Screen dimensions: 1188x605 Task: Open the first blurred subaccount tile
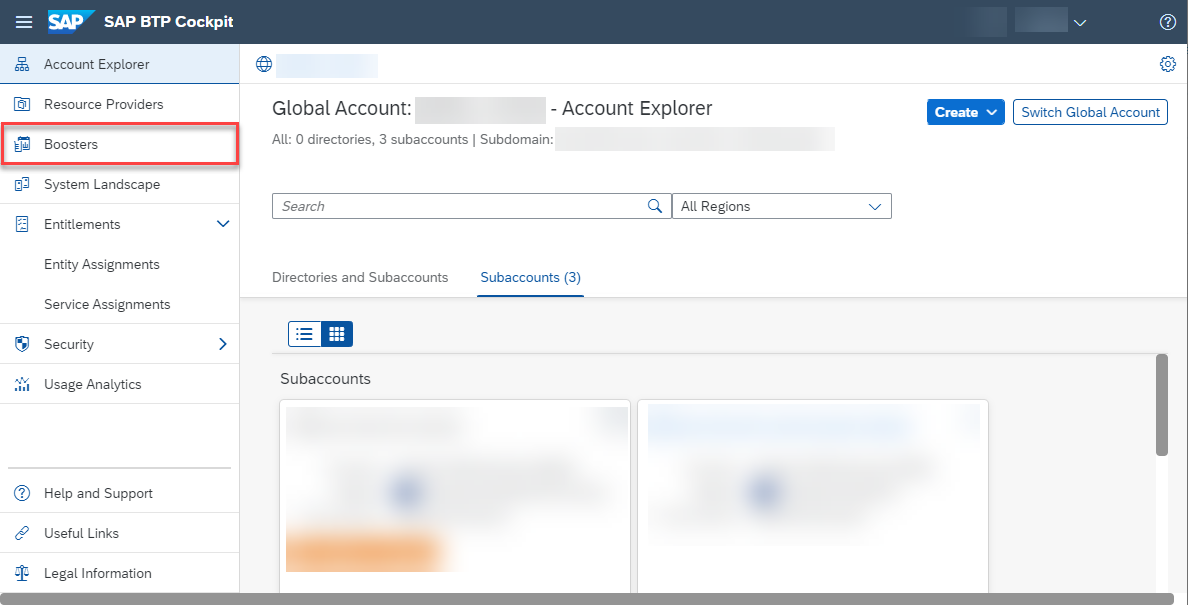coord(455,496)
